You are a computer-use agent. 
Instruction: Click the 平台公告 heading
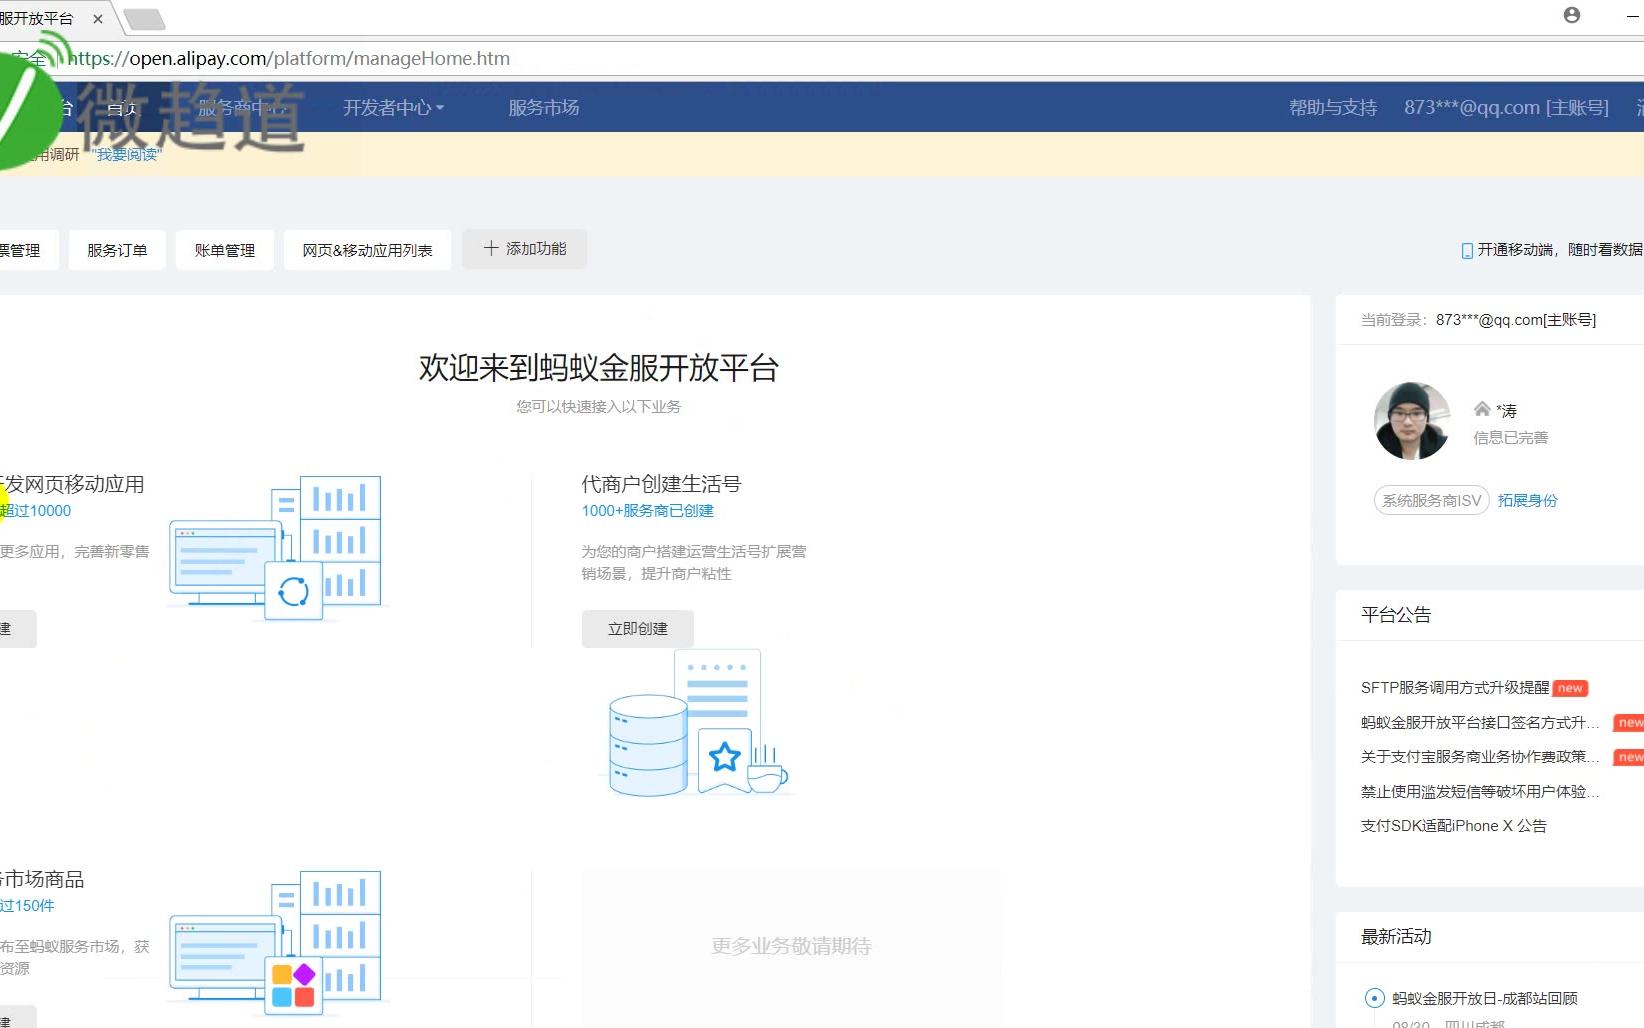pyautogui.click(x=1396, y=615)
